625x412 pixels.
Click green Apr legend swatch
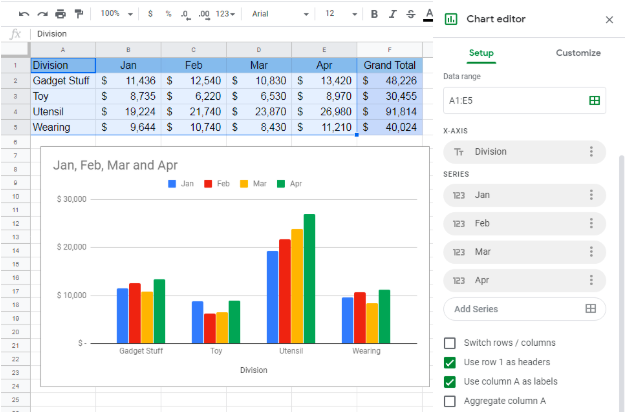[281, 184]
